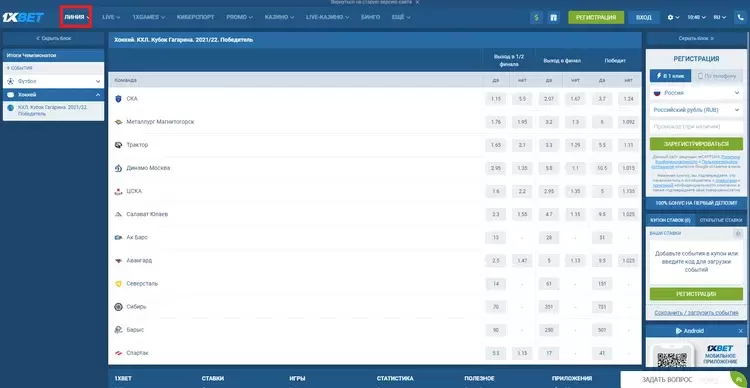This screenshot has width=750, height=388.
Task: Close the Android app banner
Action: (741, 331)
